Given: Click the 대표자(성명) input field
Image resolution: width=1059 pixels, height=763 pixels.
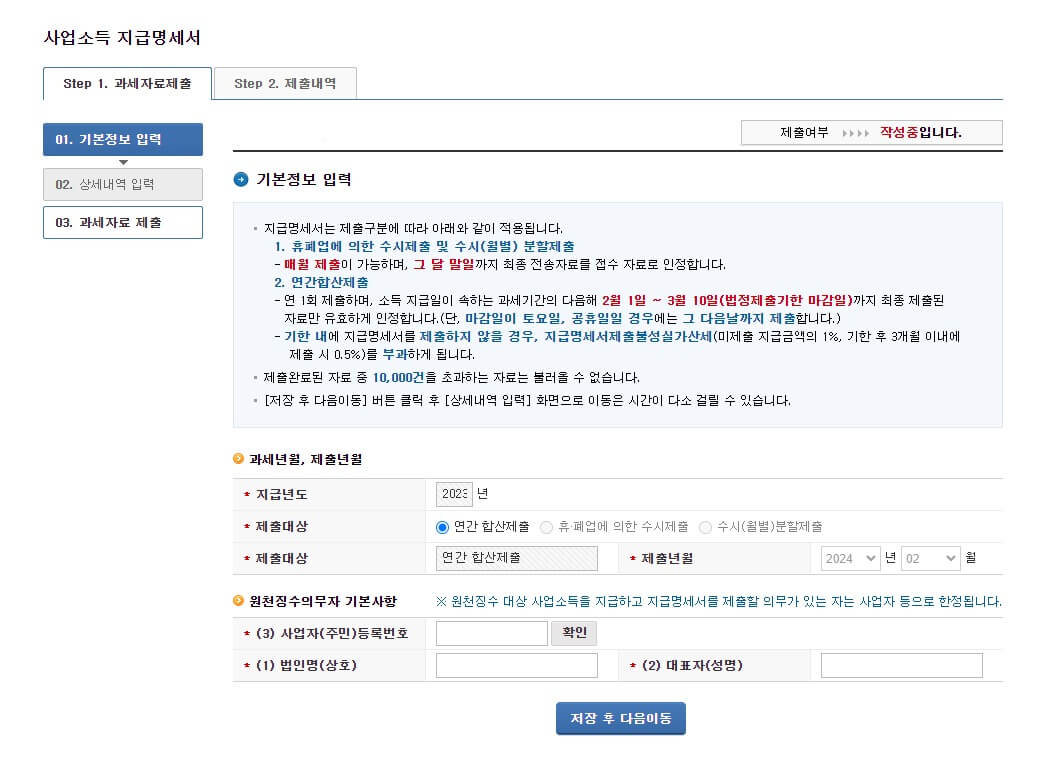Looking at the screenshot, I should pyautogui.click(x=899, y=664).
